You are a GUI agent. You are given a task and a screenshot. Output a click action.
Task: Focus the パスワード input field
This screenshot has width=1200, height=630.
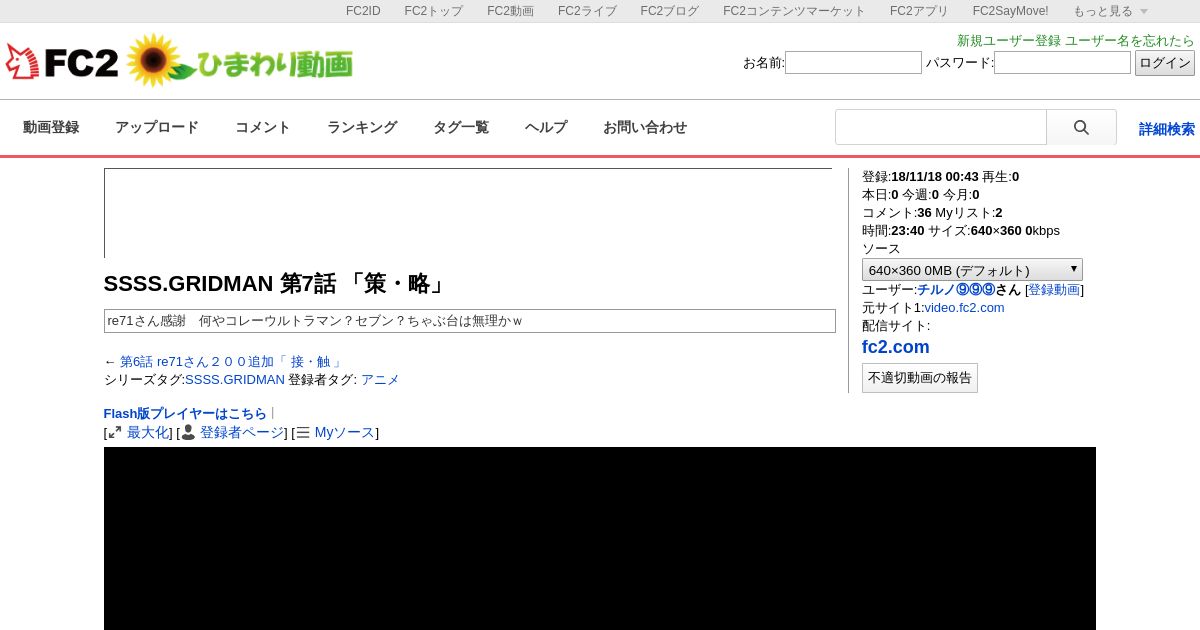pos(1062,63)
